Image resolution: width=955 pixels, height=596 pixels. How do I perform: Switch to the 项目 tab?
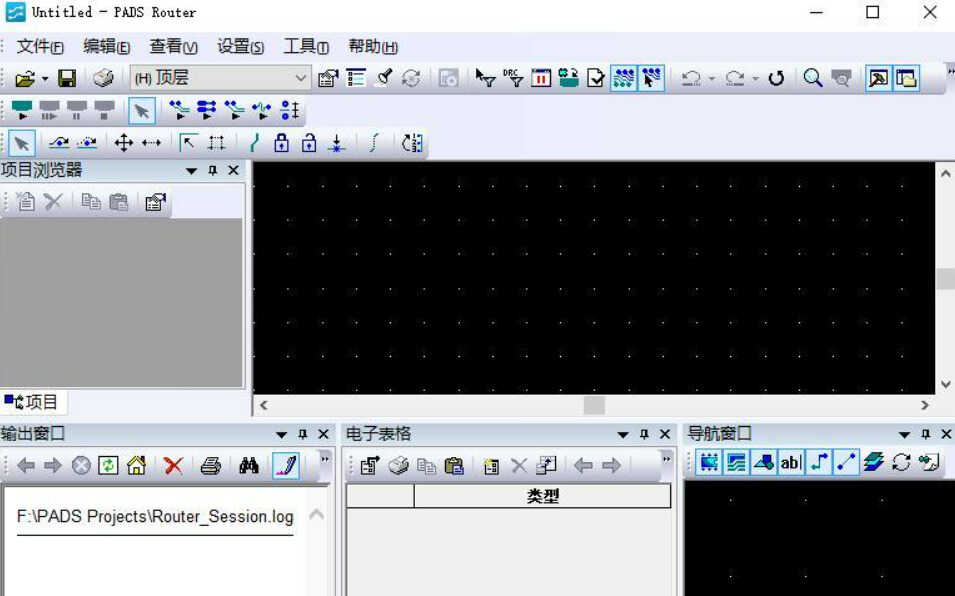32,402
